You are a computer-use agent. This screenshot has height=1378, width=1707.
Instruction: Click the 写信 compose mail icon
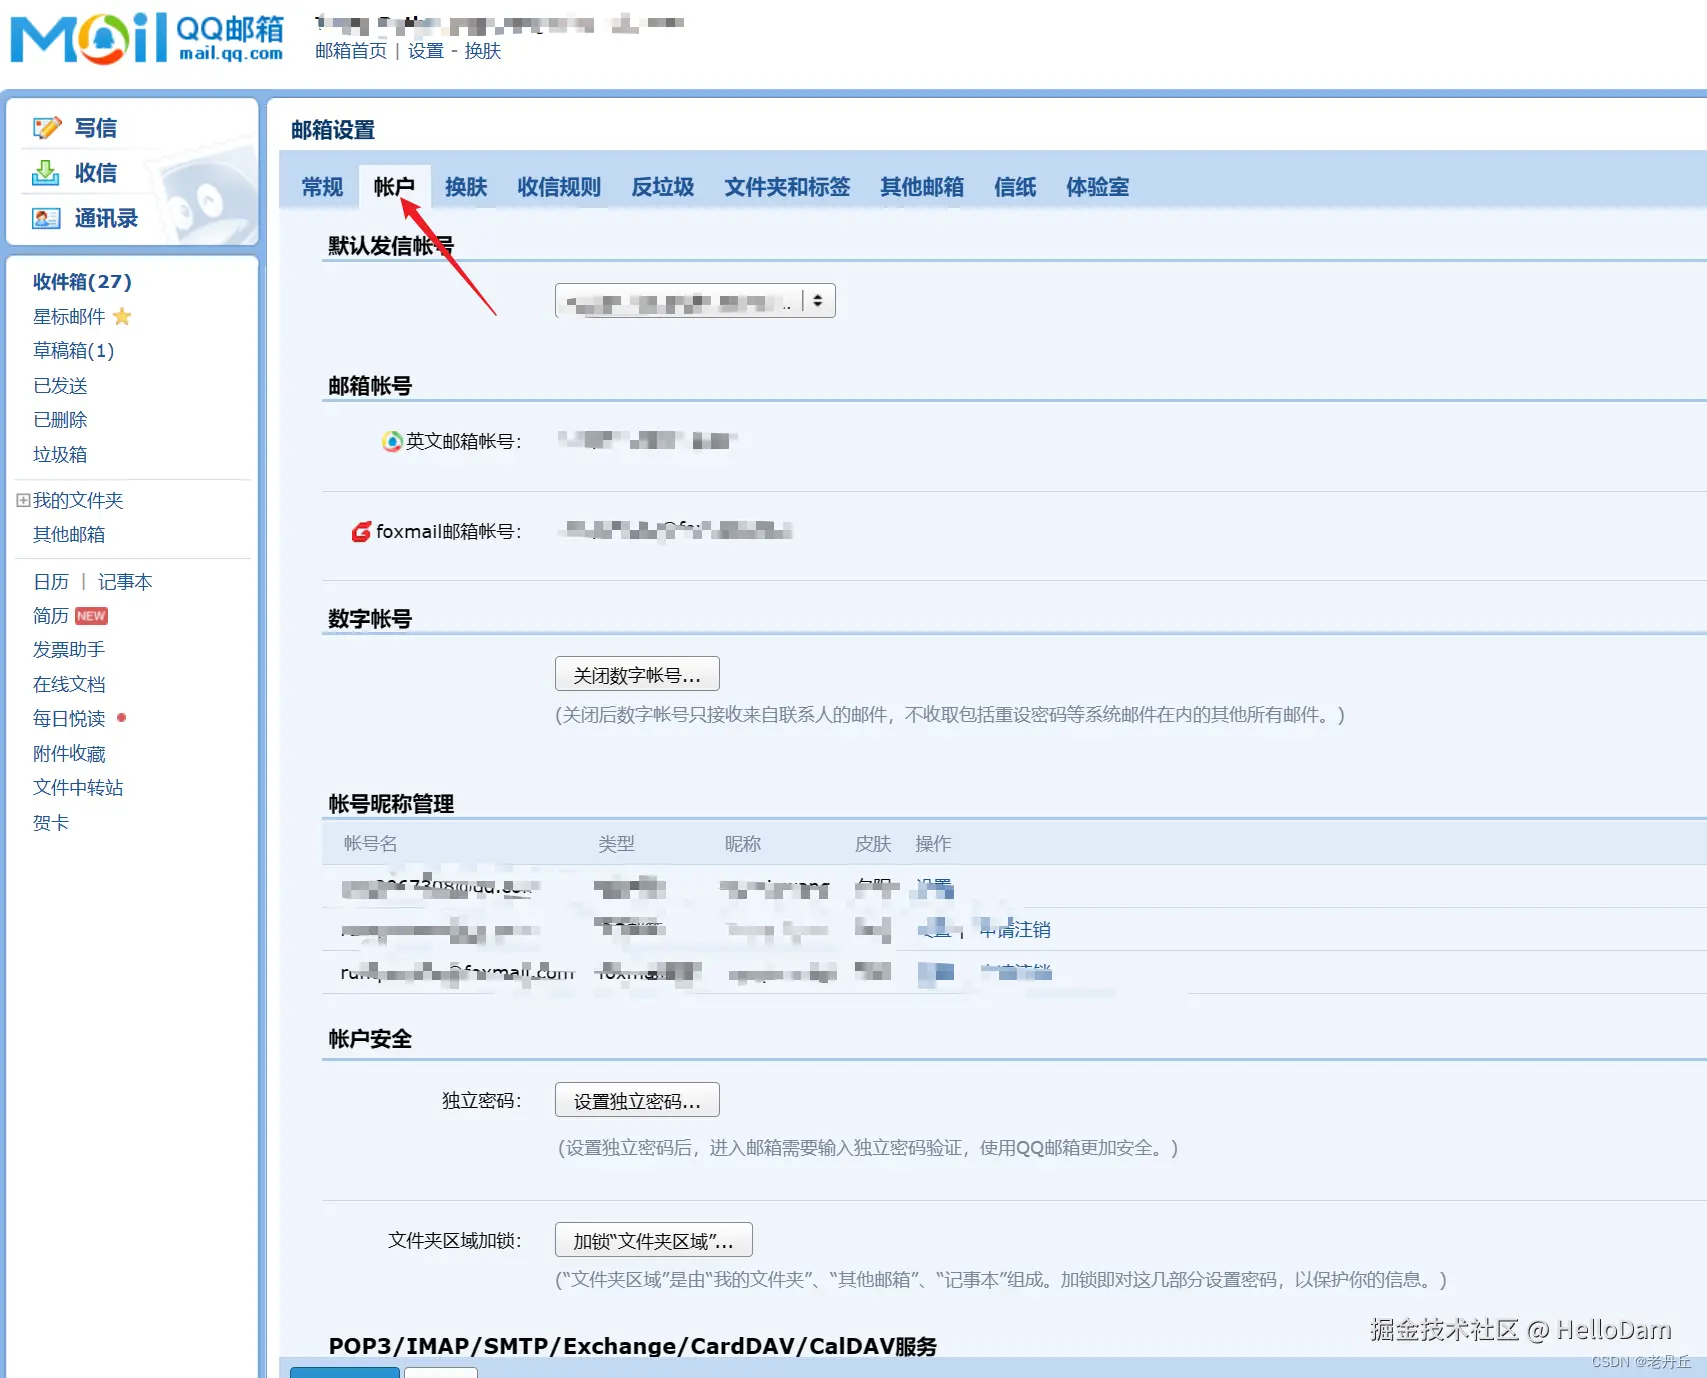click(47, 127)
